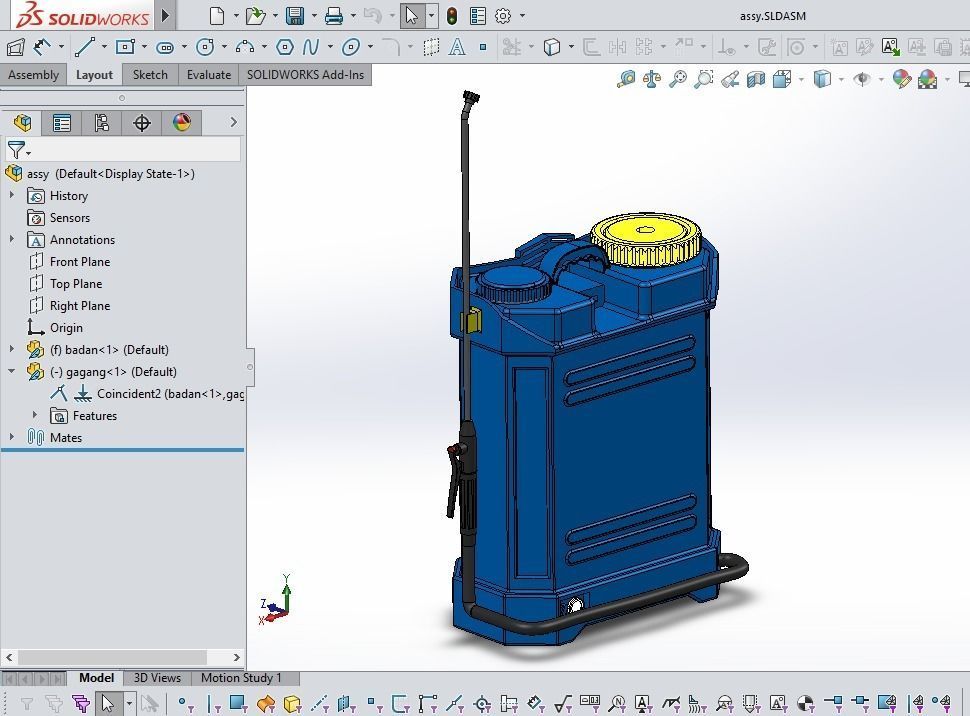This screenshot has width=970, height=716.
Task: Collapse the gagang<1> component node
Action: (x=12, y=371)
